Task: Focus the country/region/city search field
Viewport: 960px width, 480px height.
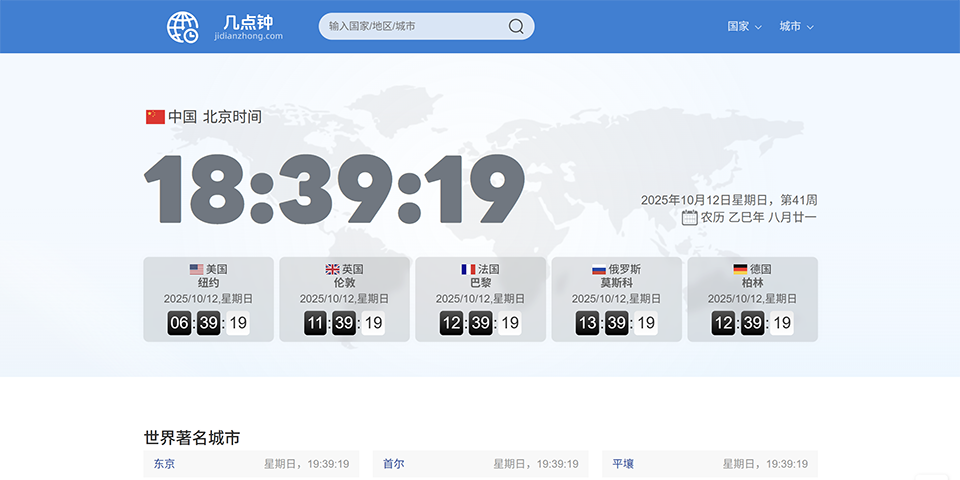Action: [415, 27]
